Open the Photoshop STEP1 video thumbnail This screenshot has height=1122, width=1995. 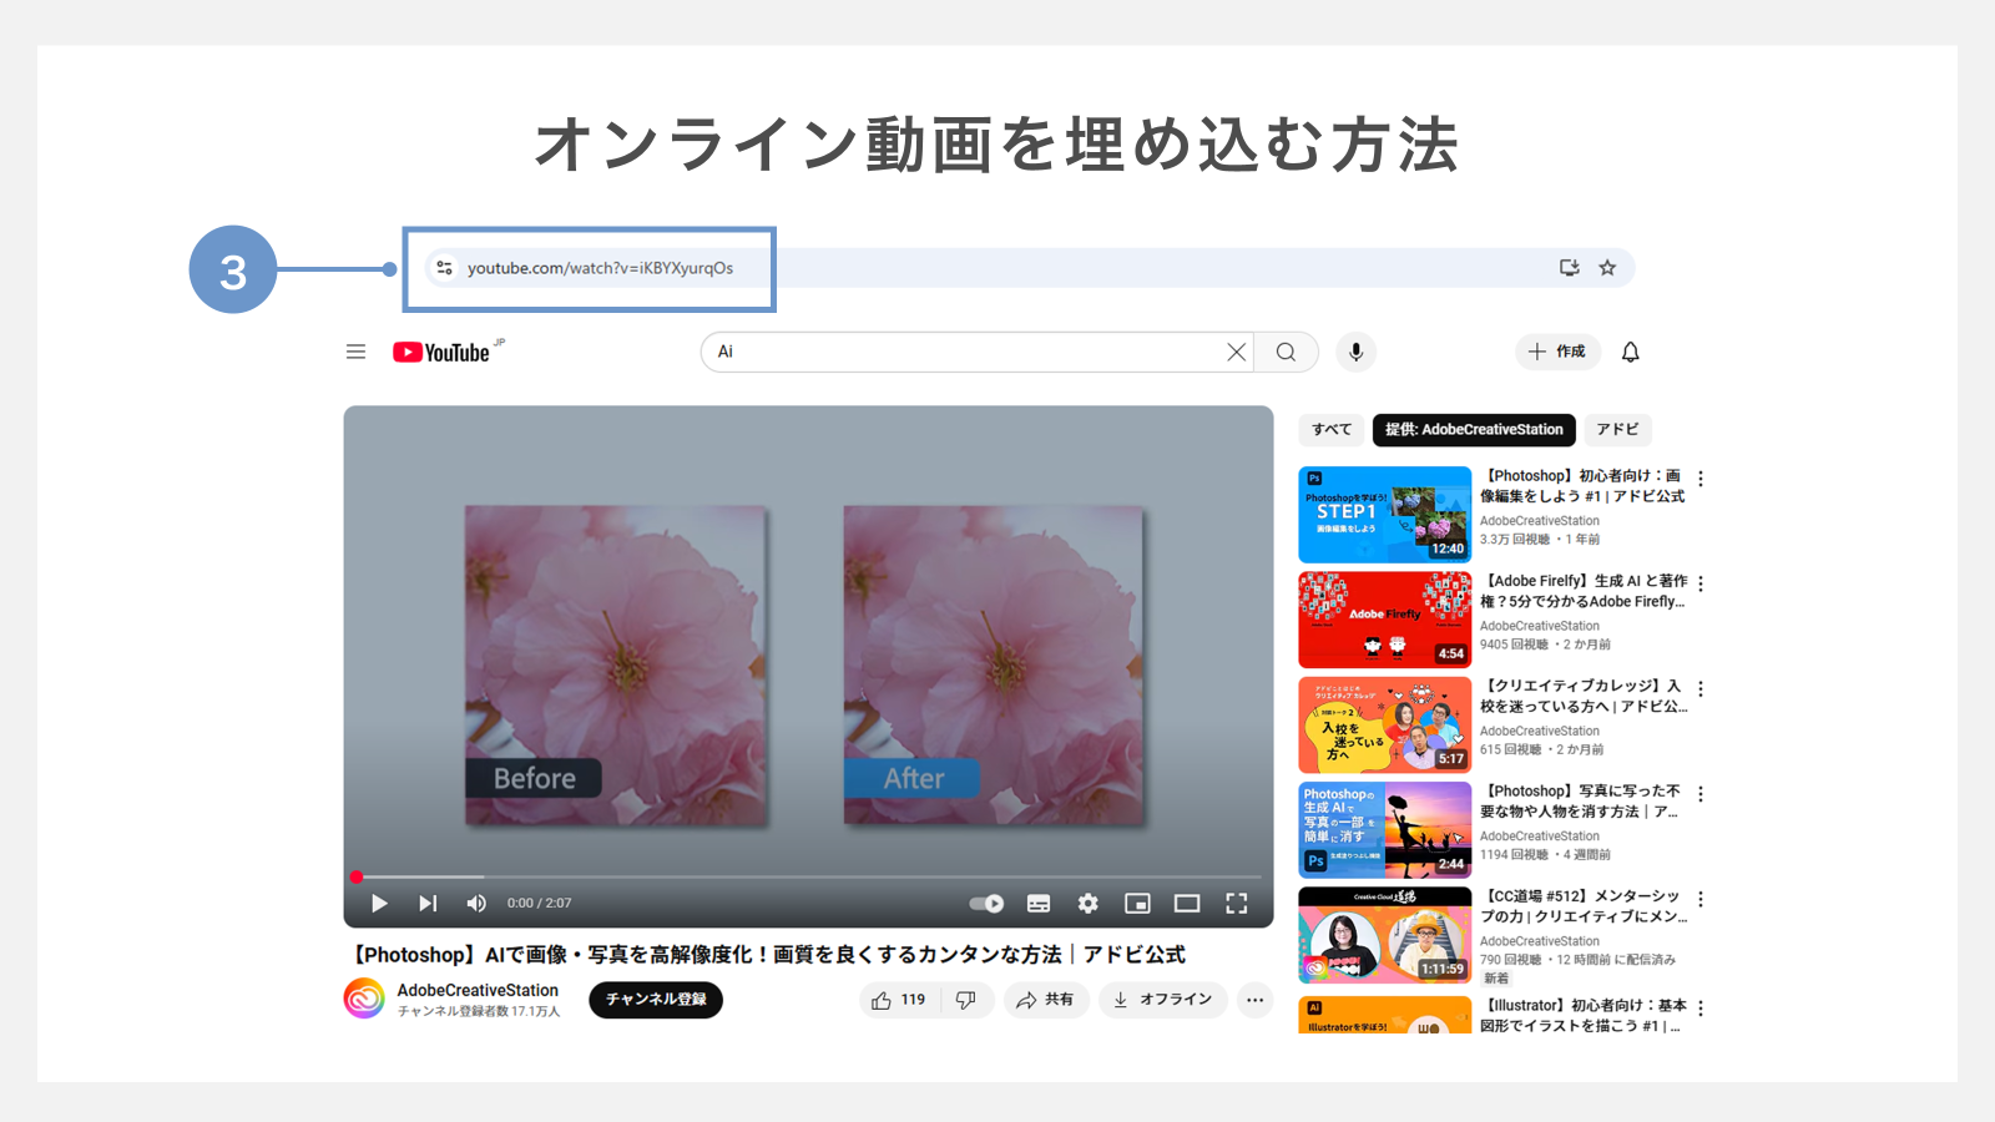pos(1384,514)
